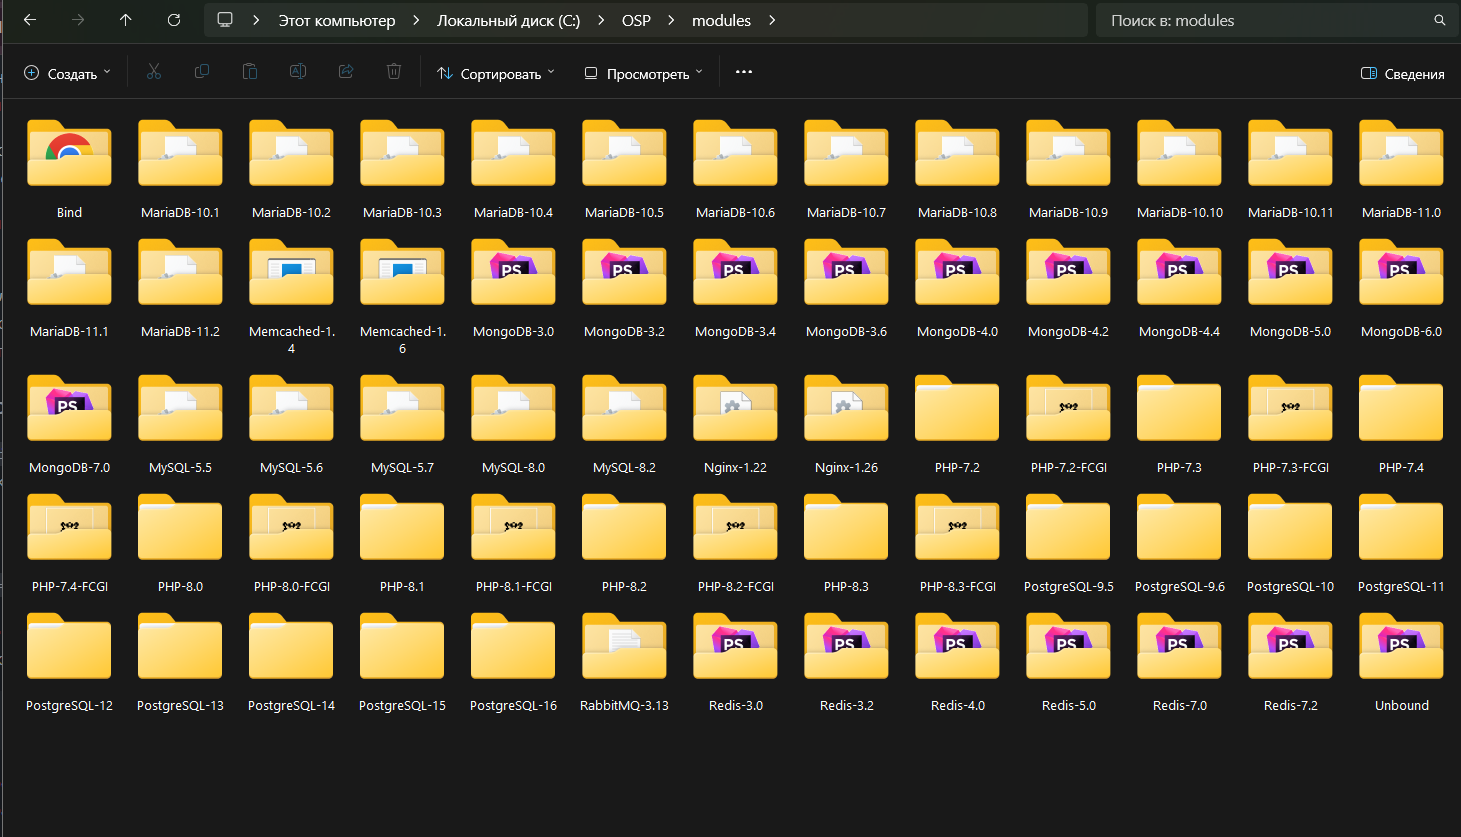Screen dimensions: 1461x837
Task: Expand the chevron after OSP in path
Action: coord(670,20)
